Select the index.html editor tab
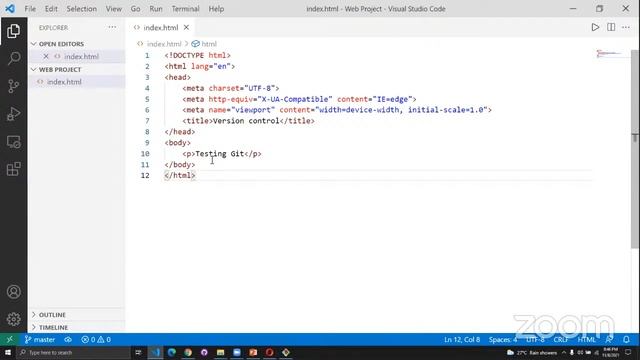The width and height of the screenshot is (640, 360). tap(161, 27)
